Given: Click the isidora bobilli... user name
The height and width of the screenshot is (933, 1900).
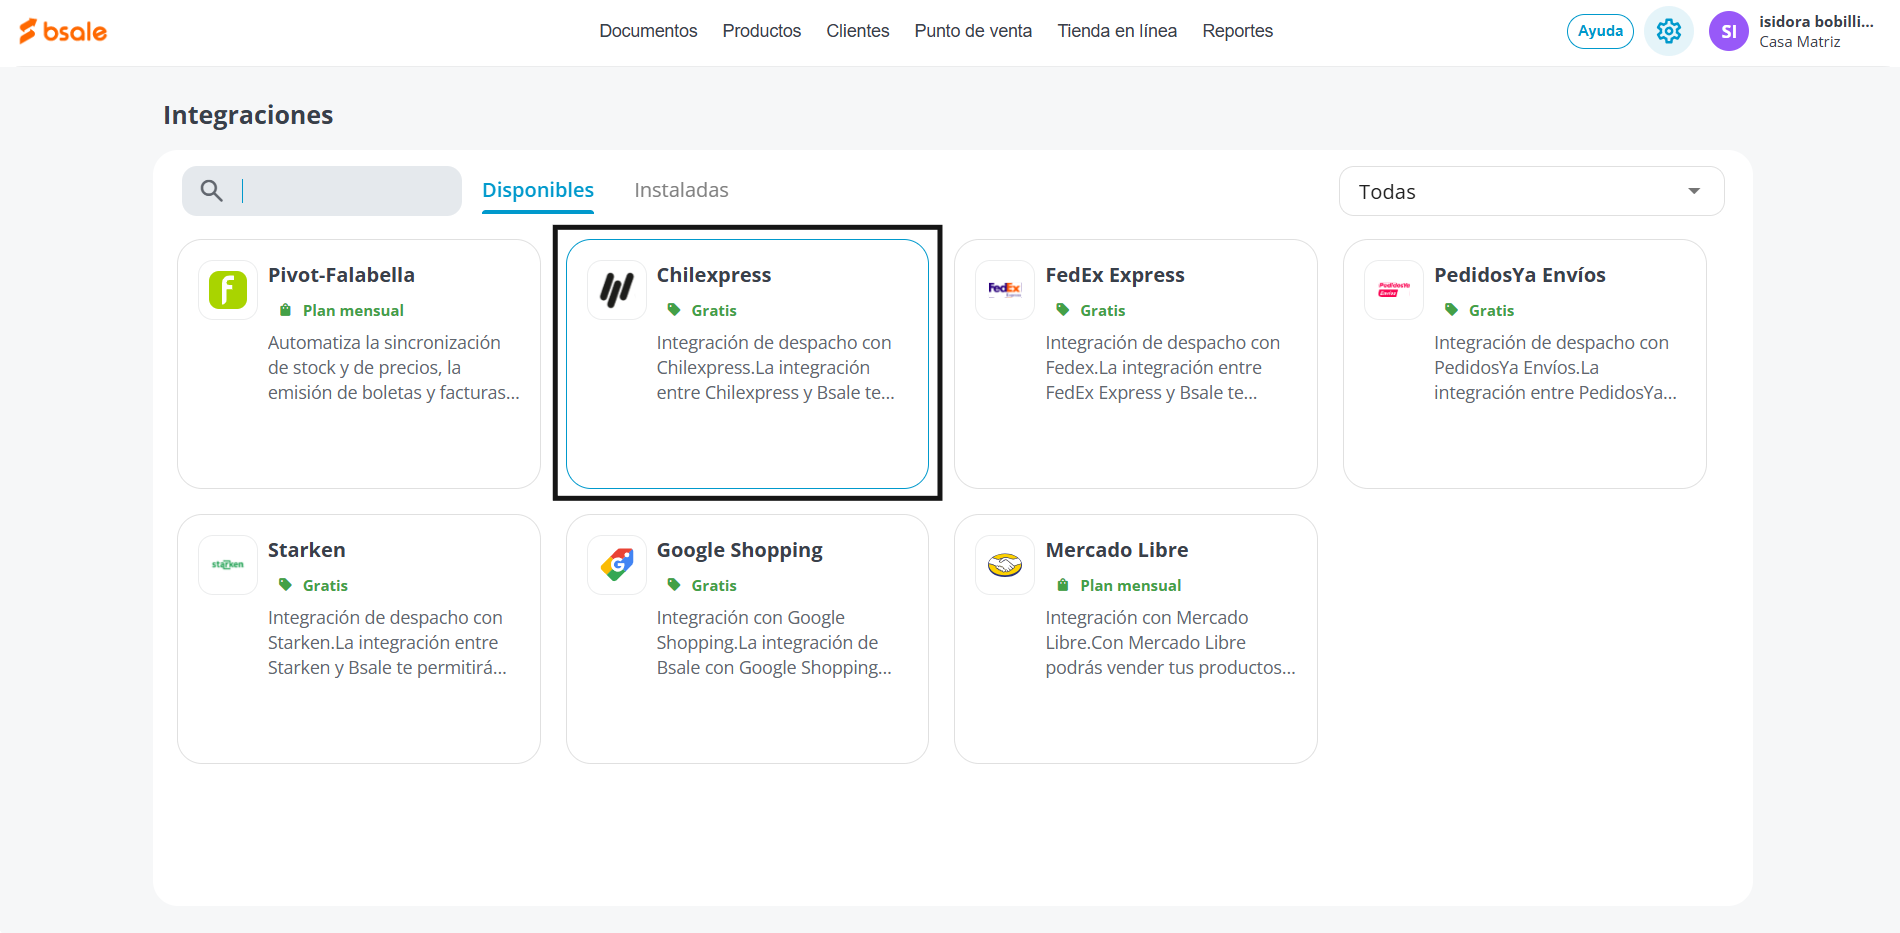Looking at the screenshot, I should point(1816,21).
